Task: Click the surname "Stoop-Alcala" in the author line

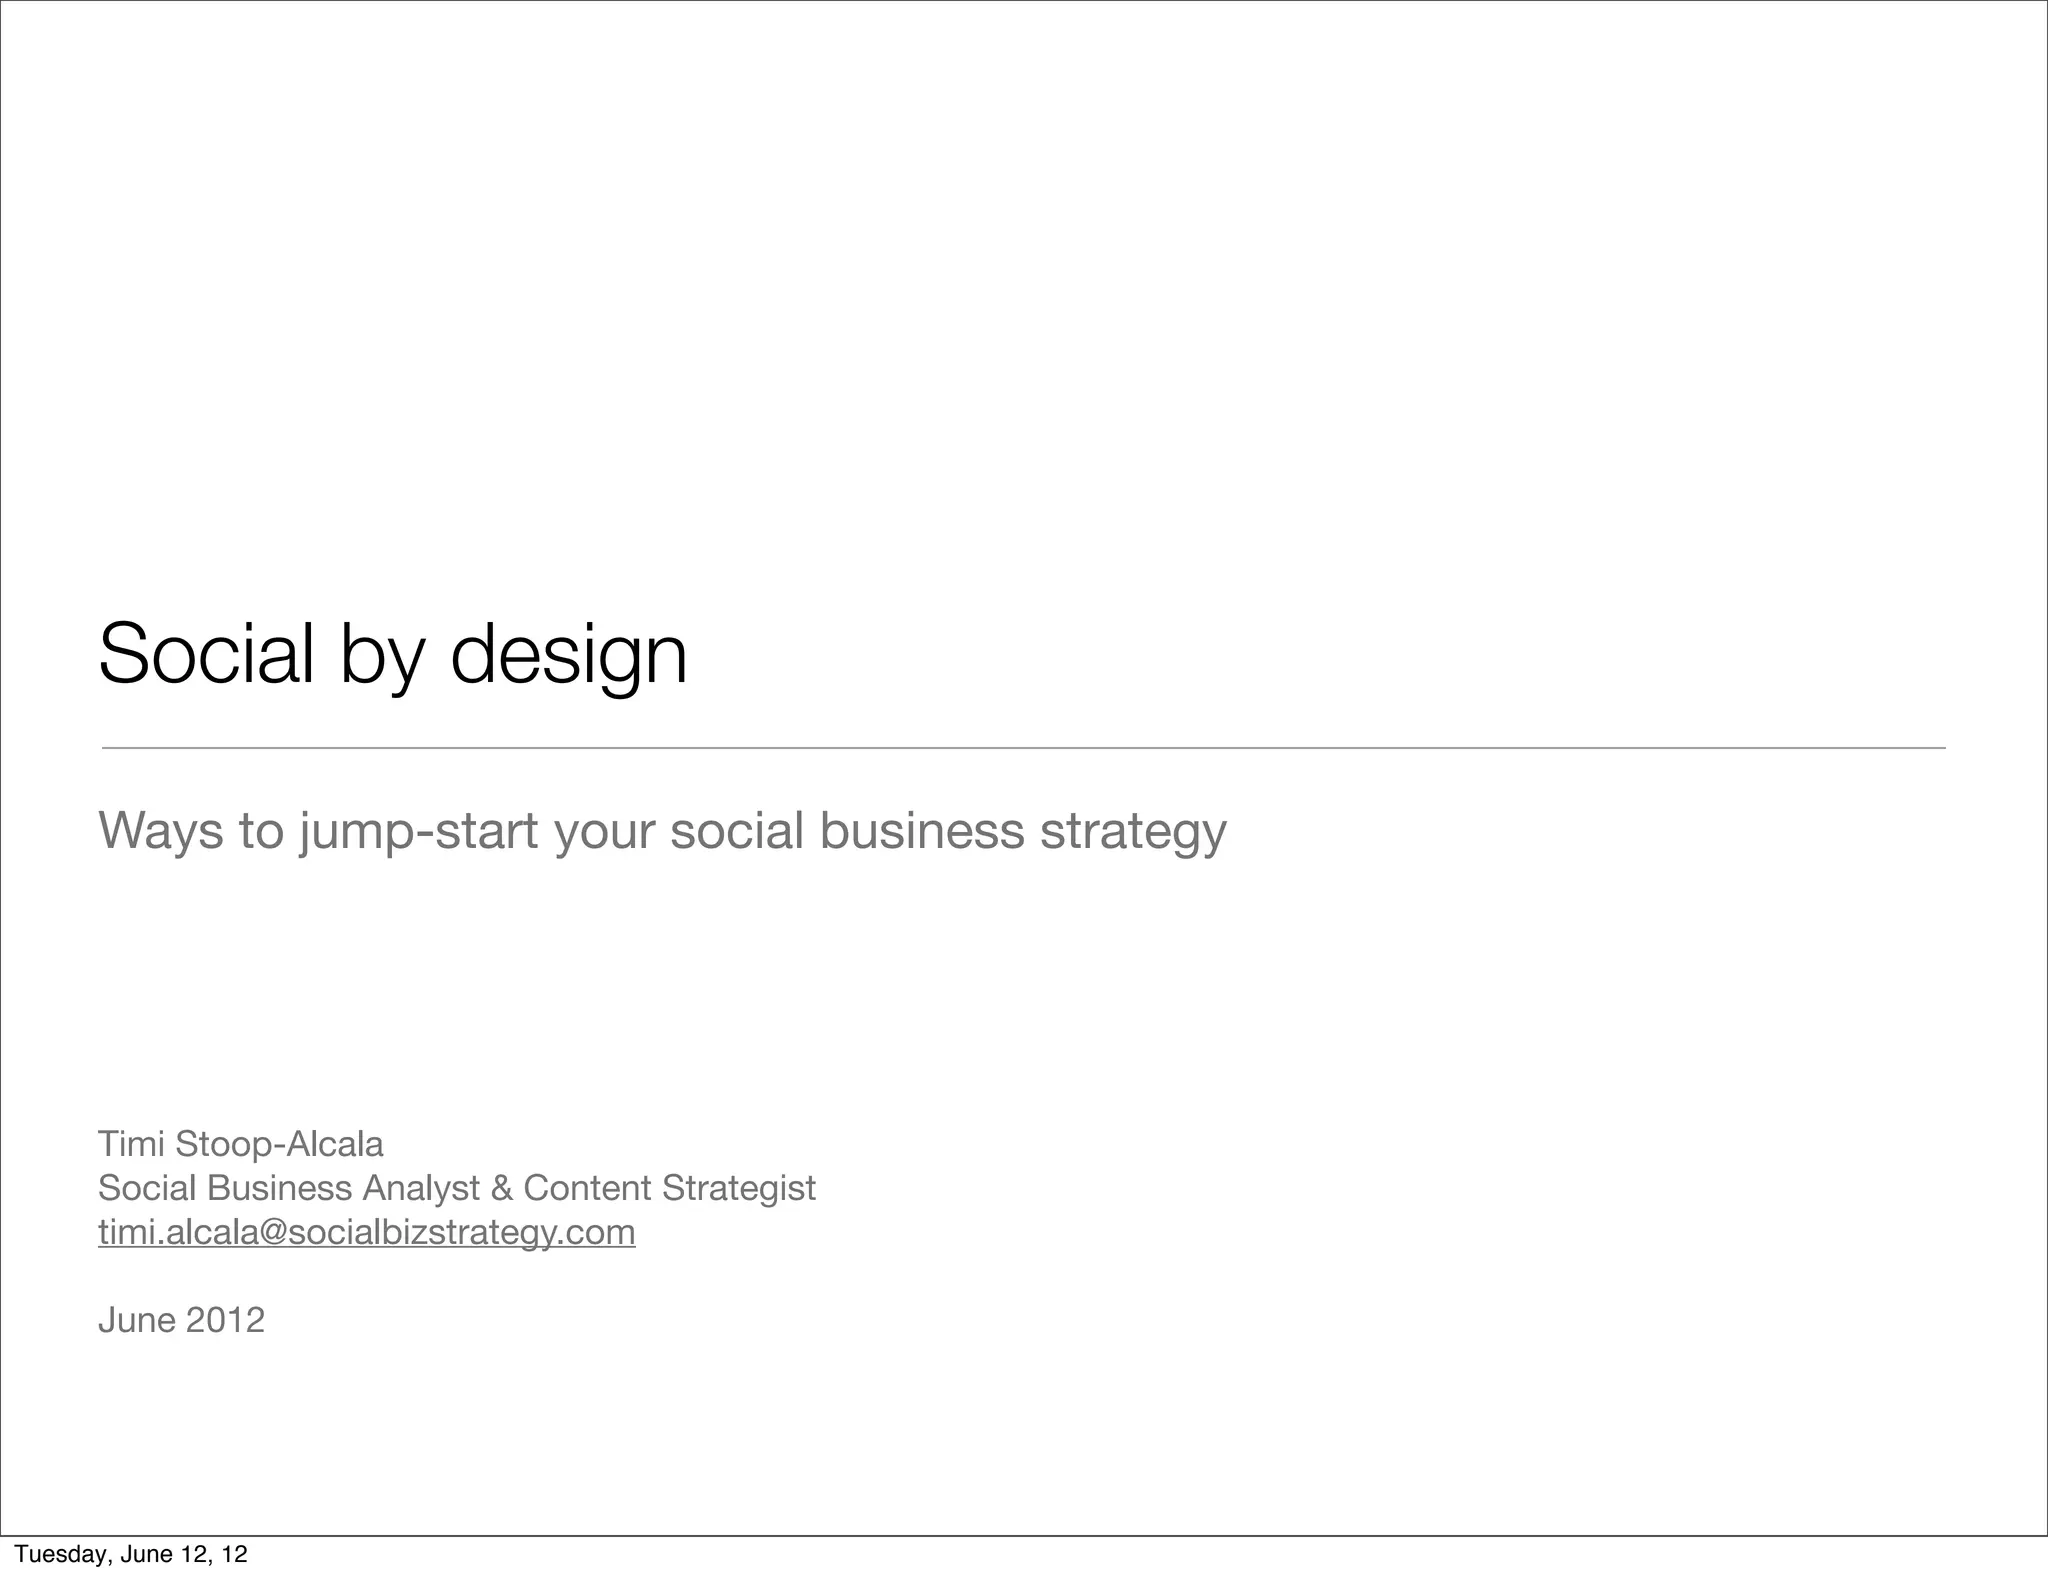Action: [279, 1143]
